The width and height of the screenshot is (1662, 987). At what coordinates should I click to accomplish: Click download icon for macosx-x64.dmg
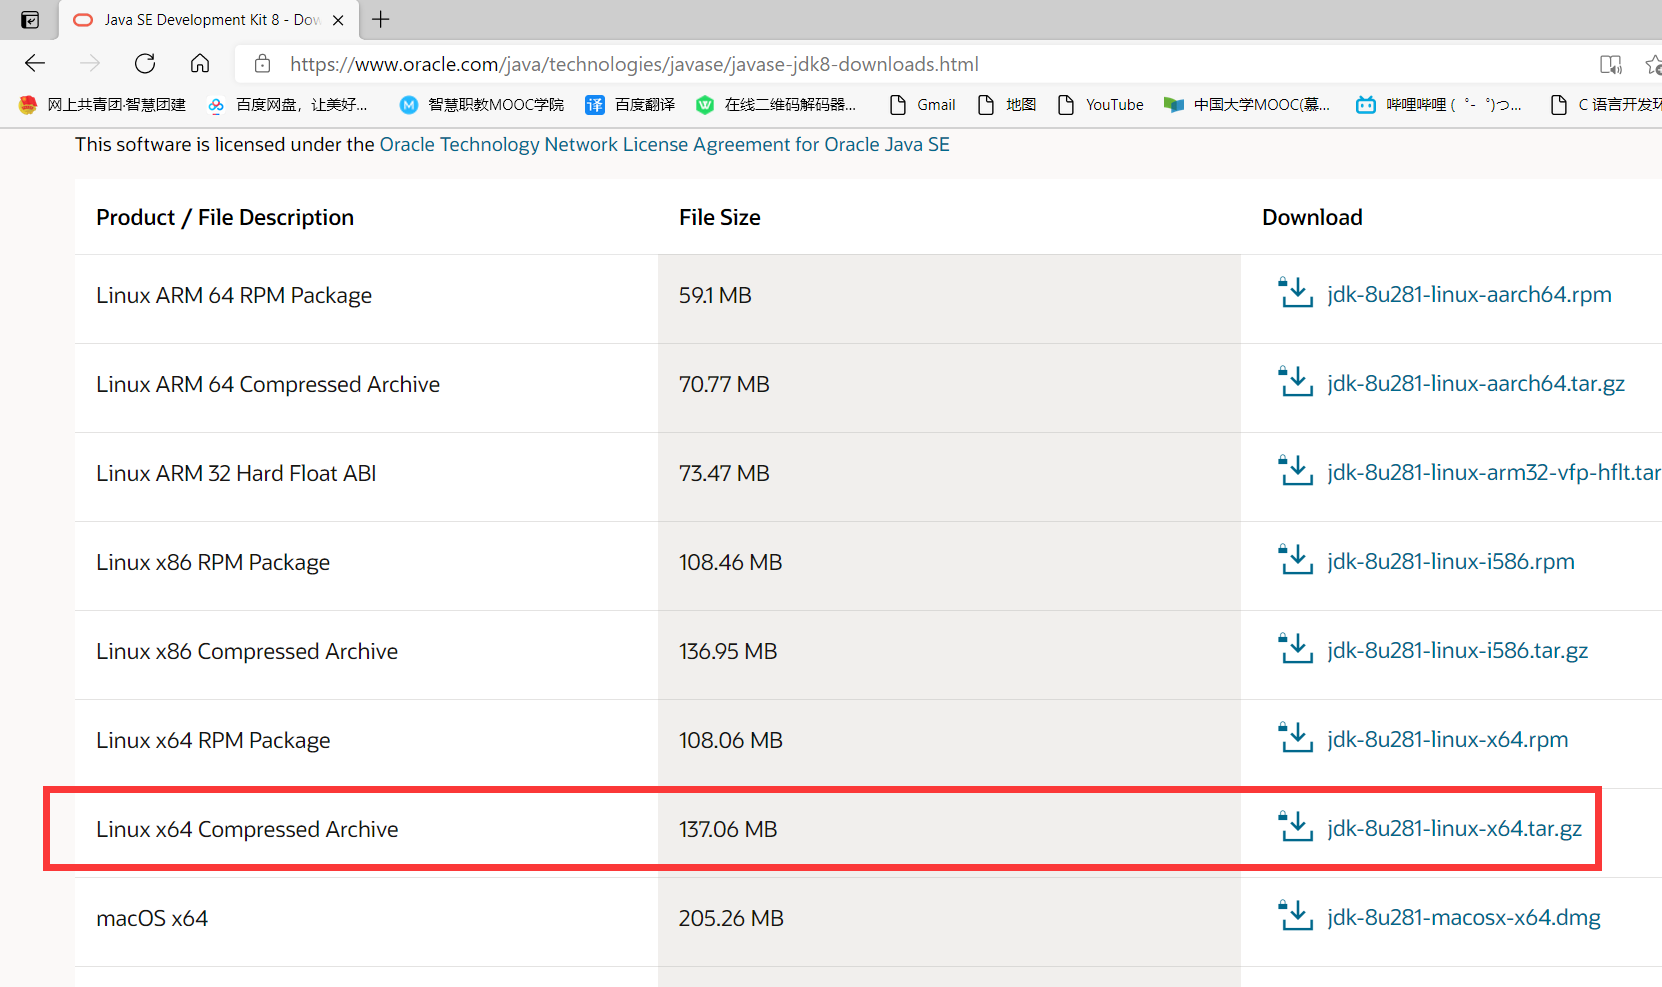pyautogui.click(x=1296, y=916)
